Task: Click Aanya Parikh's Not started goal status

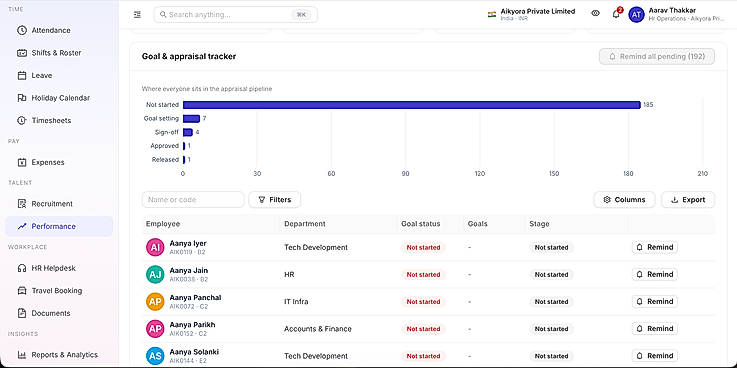Action: (423, 329)
